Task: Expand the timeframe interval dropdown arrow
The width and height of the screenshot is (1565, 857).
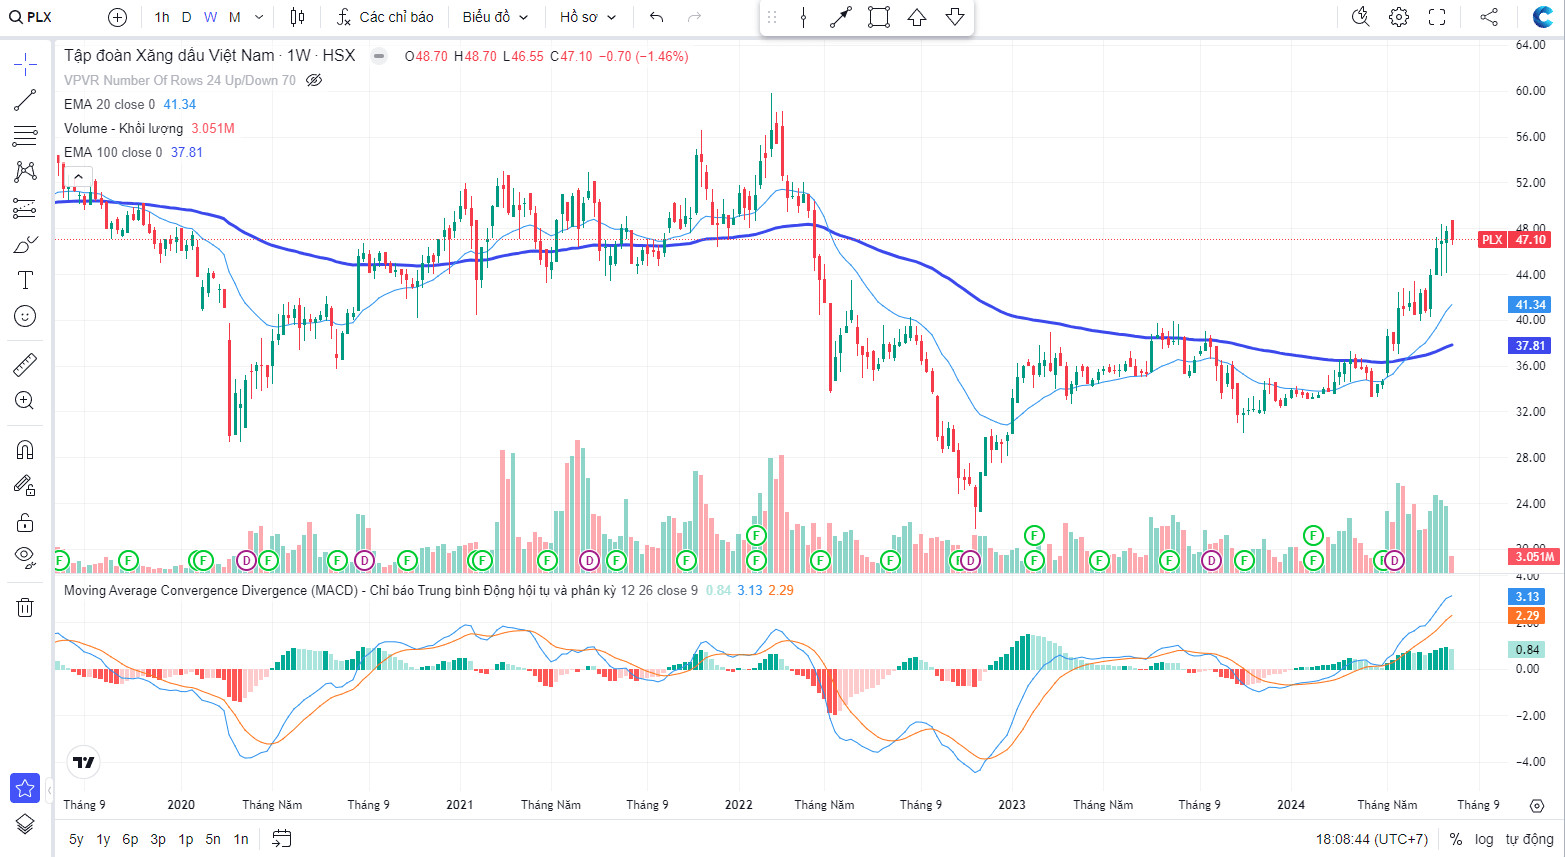Action: [259, 17]
